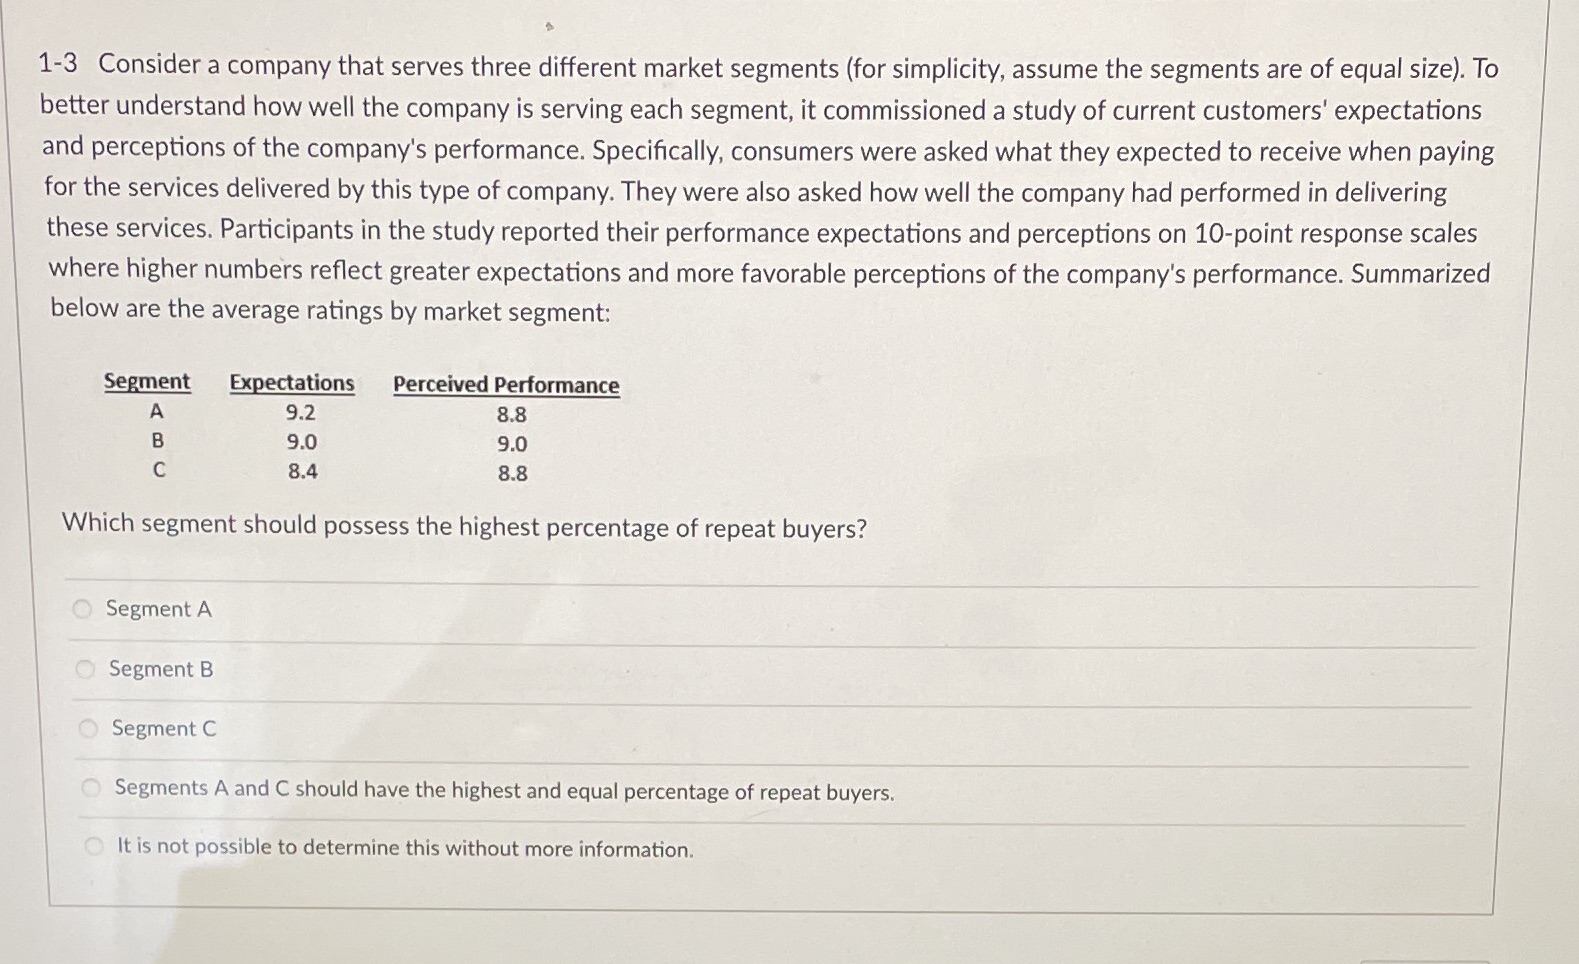Select the Segment C radio button

point(88,728)
